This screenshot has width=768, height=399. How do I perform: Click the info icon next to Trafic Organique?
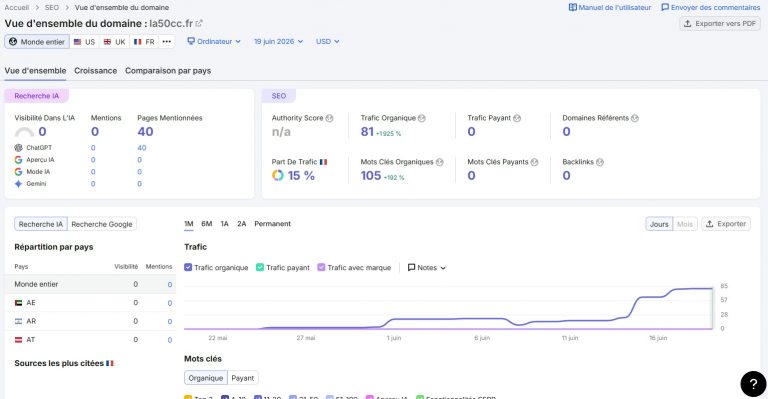pos(422,118)
